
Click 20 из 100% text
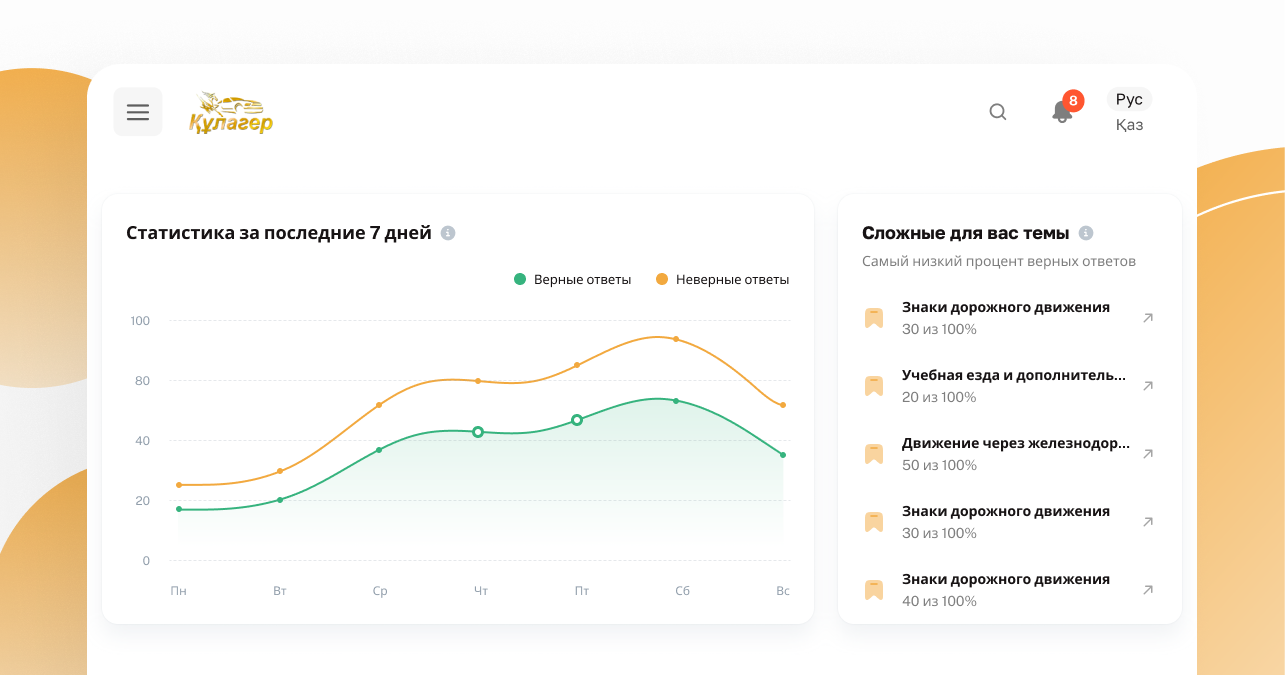[x=939, y=397]
